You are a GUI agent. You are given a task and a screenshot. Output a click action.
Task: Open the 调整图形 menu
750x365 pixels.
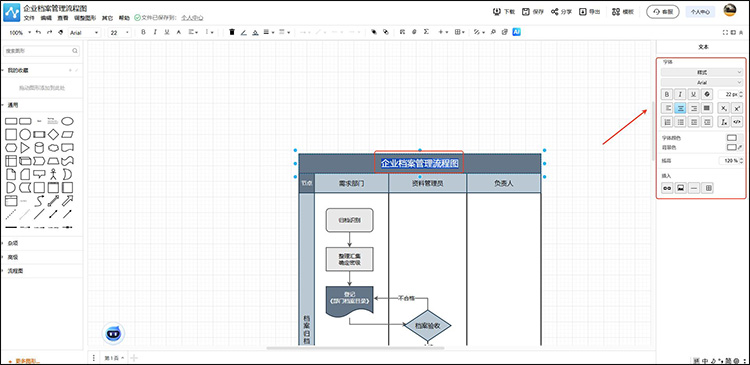(x=85, y=18)
